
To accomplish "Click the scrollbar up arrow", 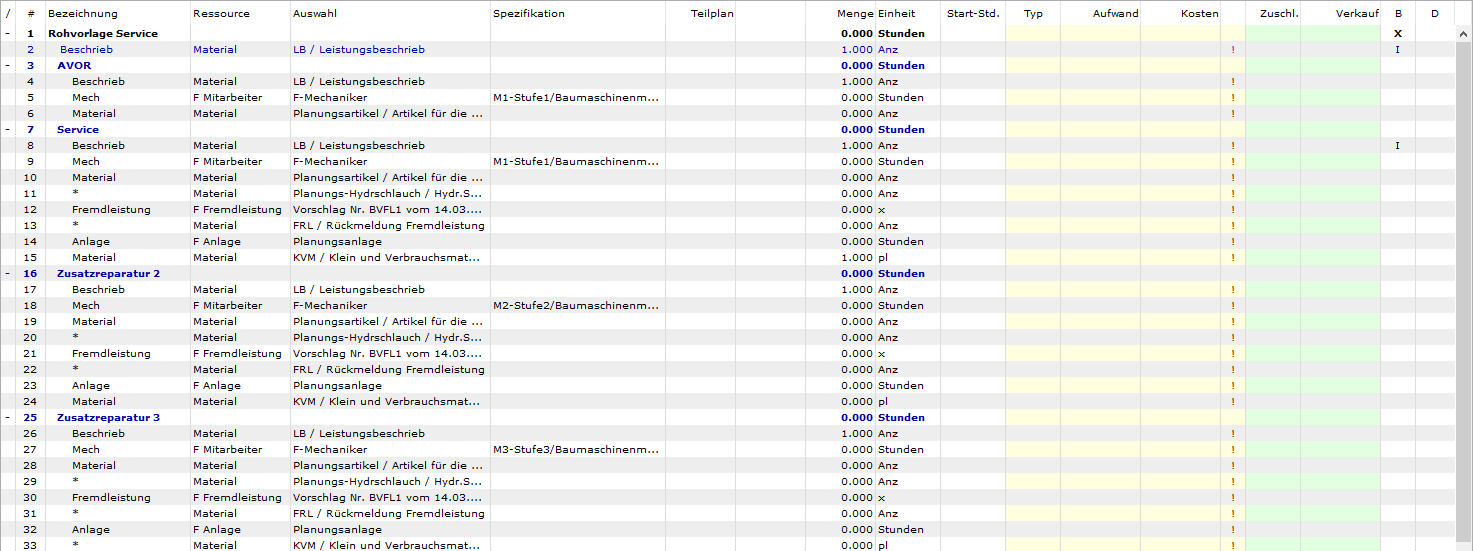I will click(x=1464, y=33).
